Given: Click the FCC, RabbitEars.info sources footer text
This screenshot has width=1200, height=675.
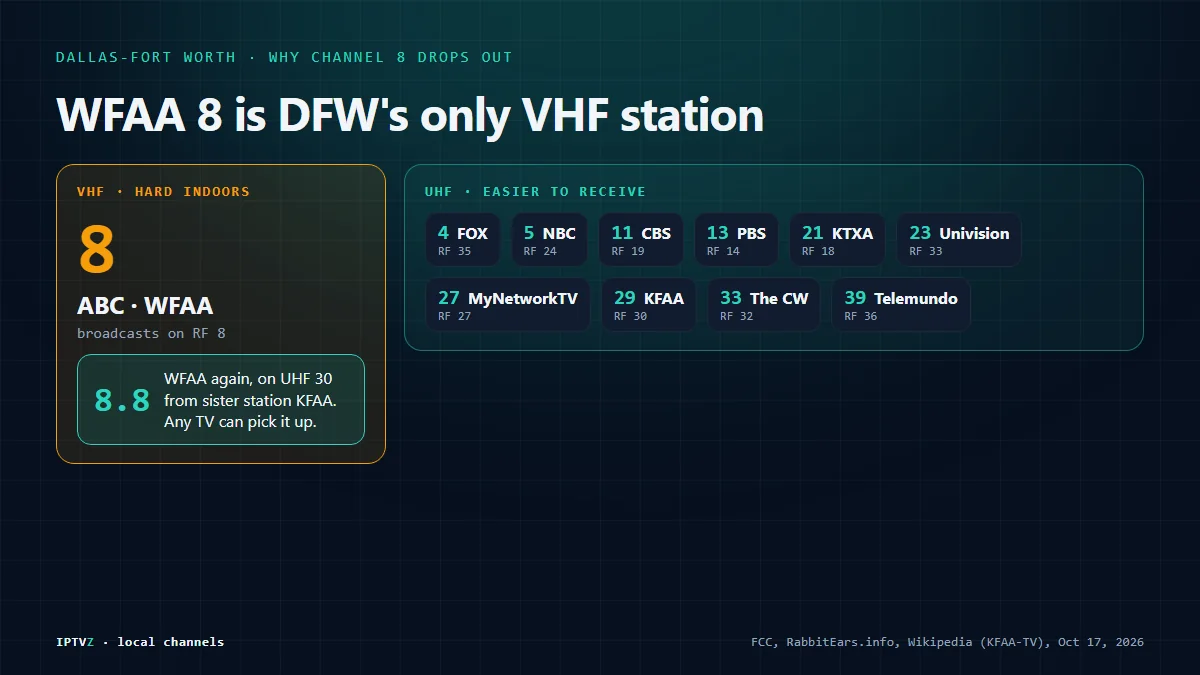Looking at the screenshot, I should click(x=947, y=642).
